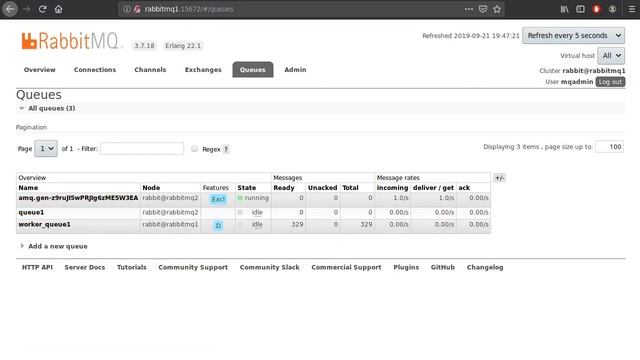This screenshot has width=640, height=360.
Task: Click the green running state indicator
Action: [240, 198]
